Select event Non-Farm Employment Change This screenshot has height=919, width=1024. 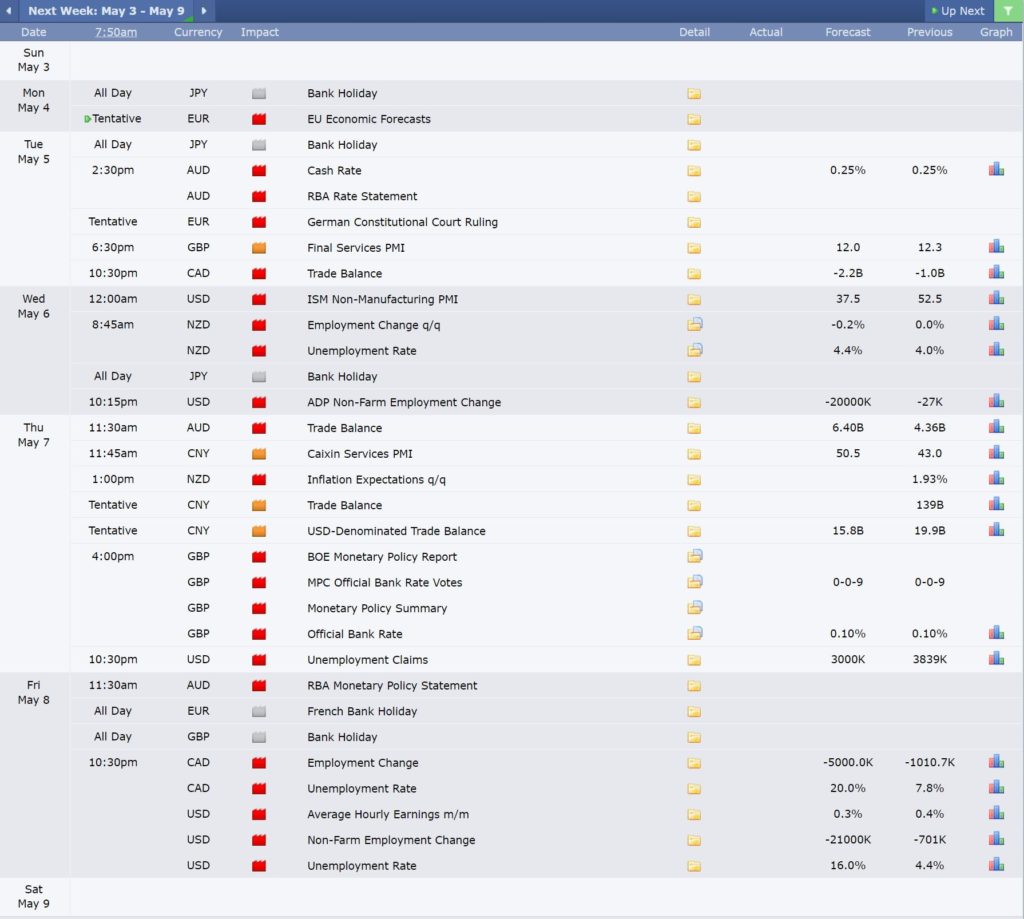[391, 840]
